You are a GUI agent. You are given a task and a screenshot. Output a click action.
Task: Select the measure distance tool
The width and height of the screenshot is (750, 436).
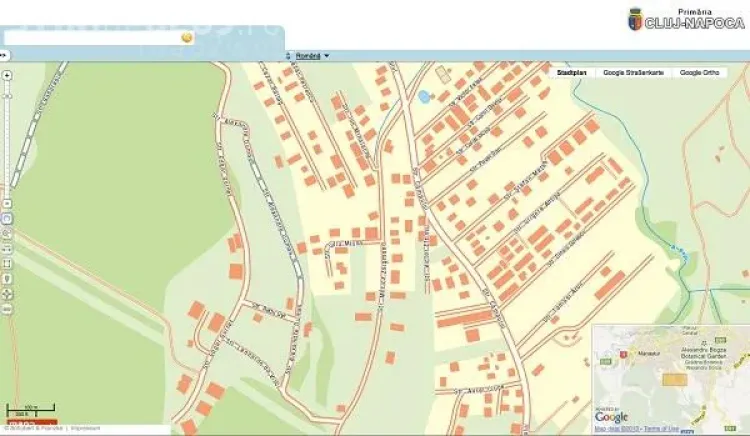[x=7, y=249]
